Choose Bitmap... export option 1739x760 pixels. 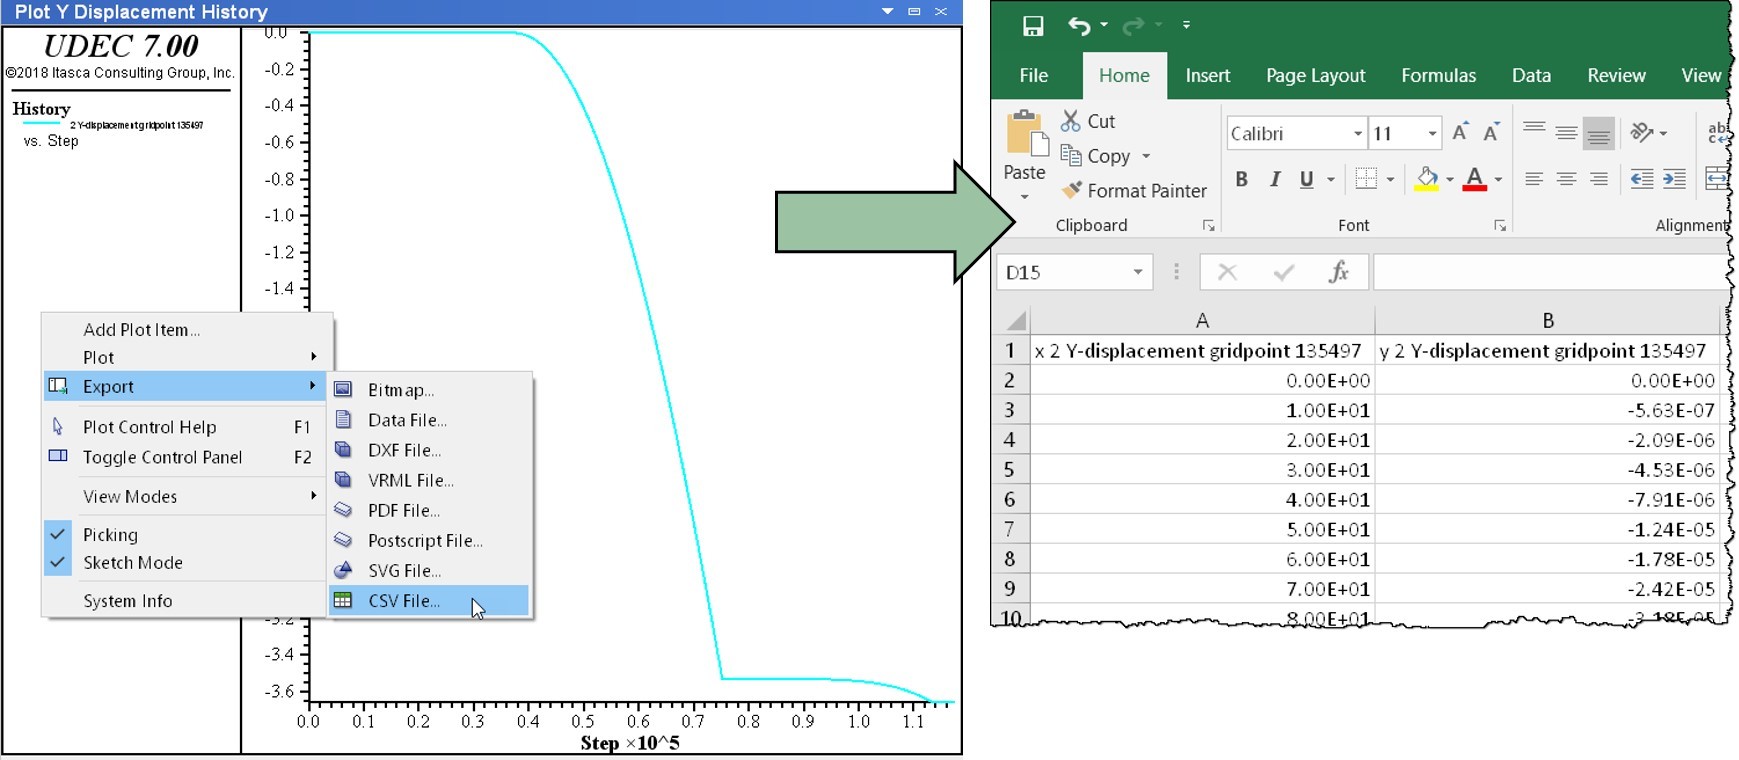point(429,390)
